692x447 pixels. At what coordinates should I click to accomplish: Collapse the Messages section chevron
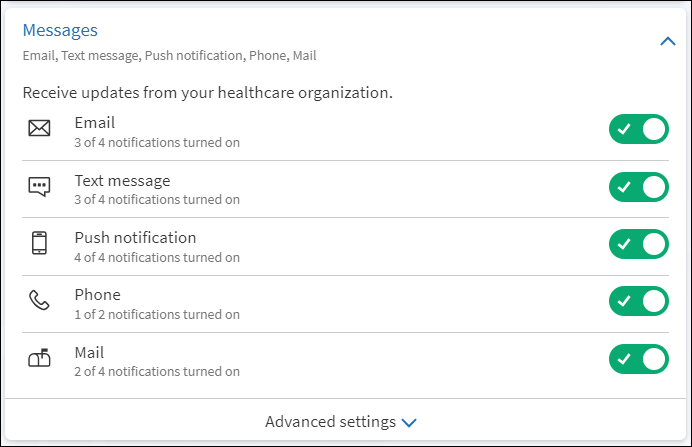668,41
